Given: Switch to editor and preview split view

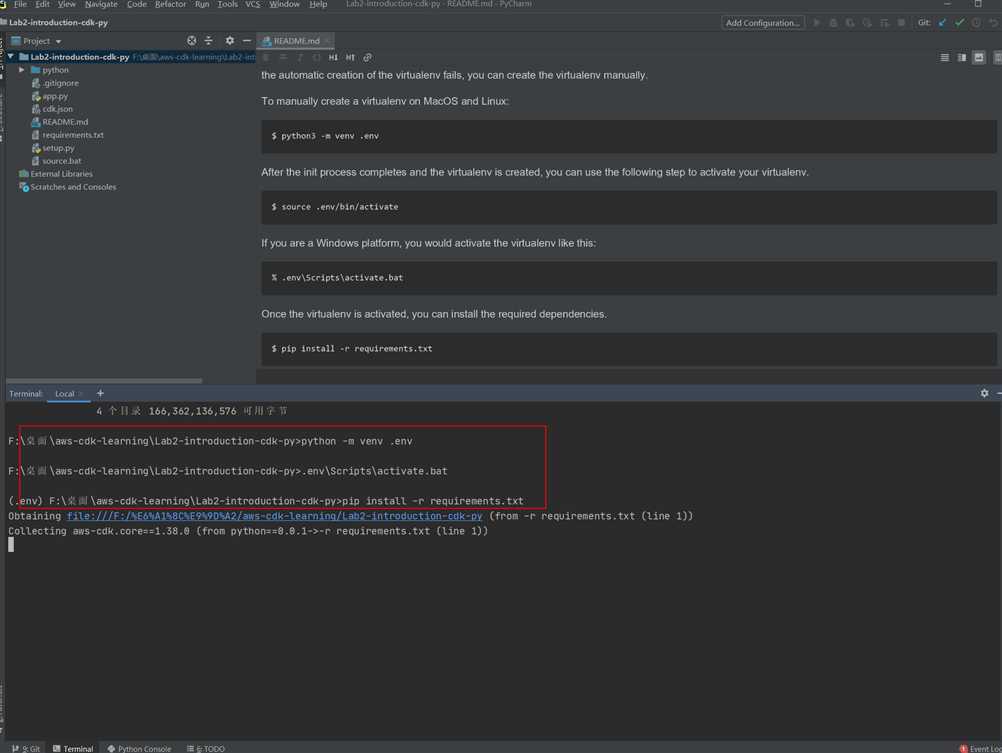Looking at the screenshot, I should [x=962, y=58].
